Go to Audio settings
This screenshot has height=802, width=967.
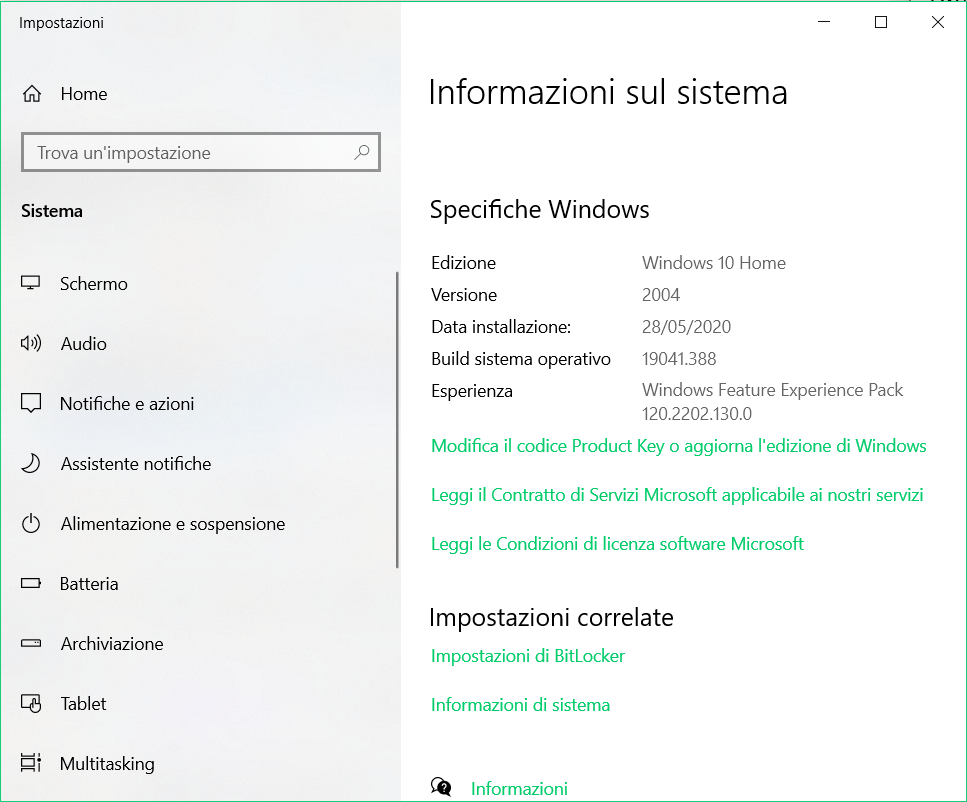point(84,344)
